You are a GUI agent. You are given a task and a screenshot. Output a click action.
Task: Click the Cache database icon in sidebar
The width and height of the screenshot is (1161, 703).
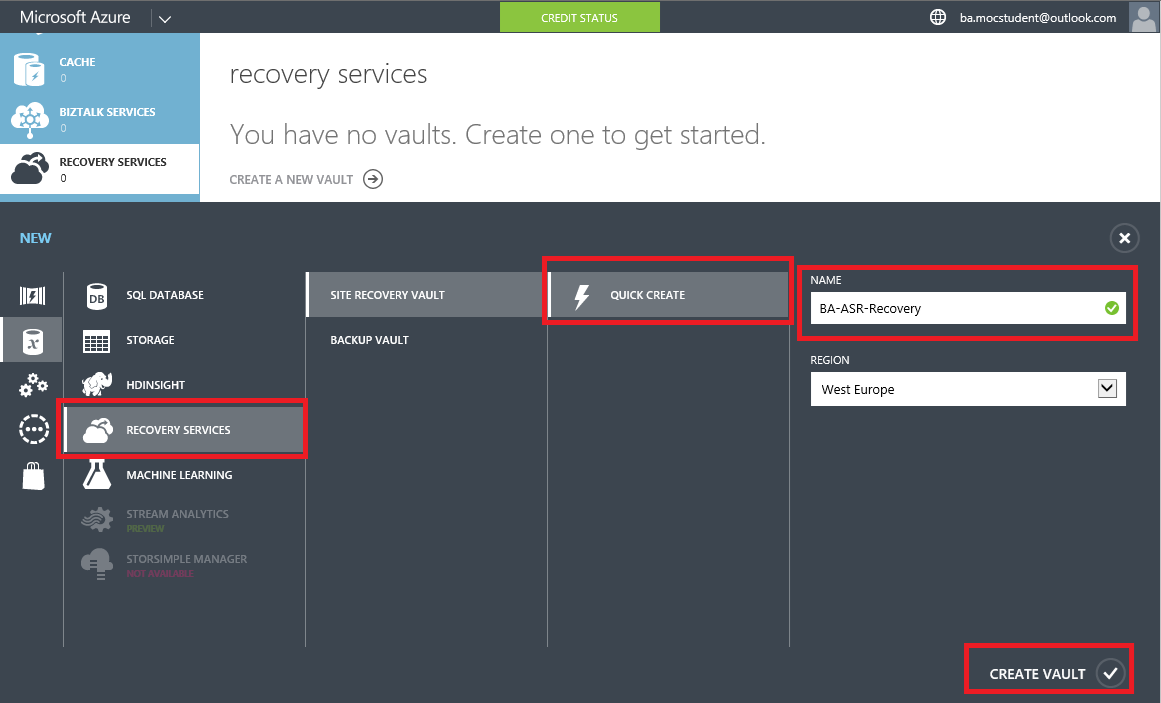coord(30,69)
